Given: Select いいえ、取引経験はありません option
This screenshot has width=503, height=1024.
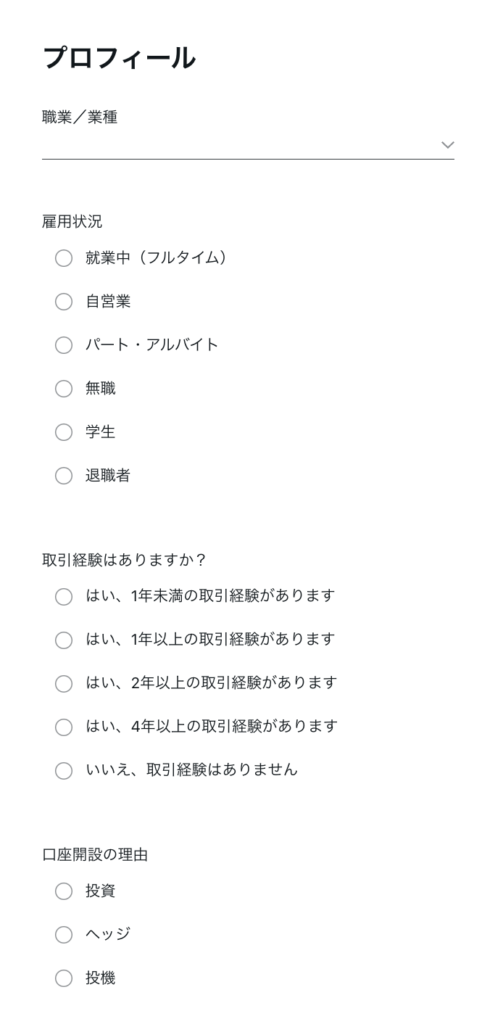Looking at the screenshot, I should 63,771.
